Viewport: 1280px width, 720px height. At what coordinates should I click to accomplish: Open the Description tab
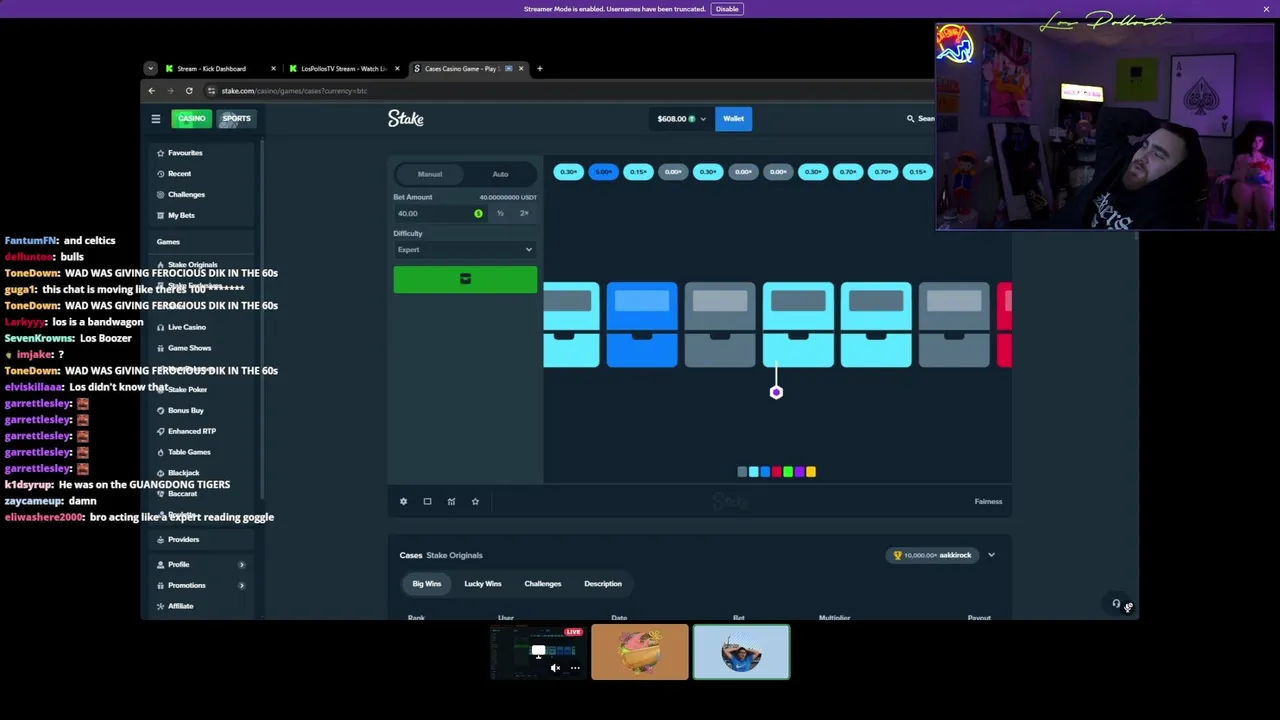603,584
